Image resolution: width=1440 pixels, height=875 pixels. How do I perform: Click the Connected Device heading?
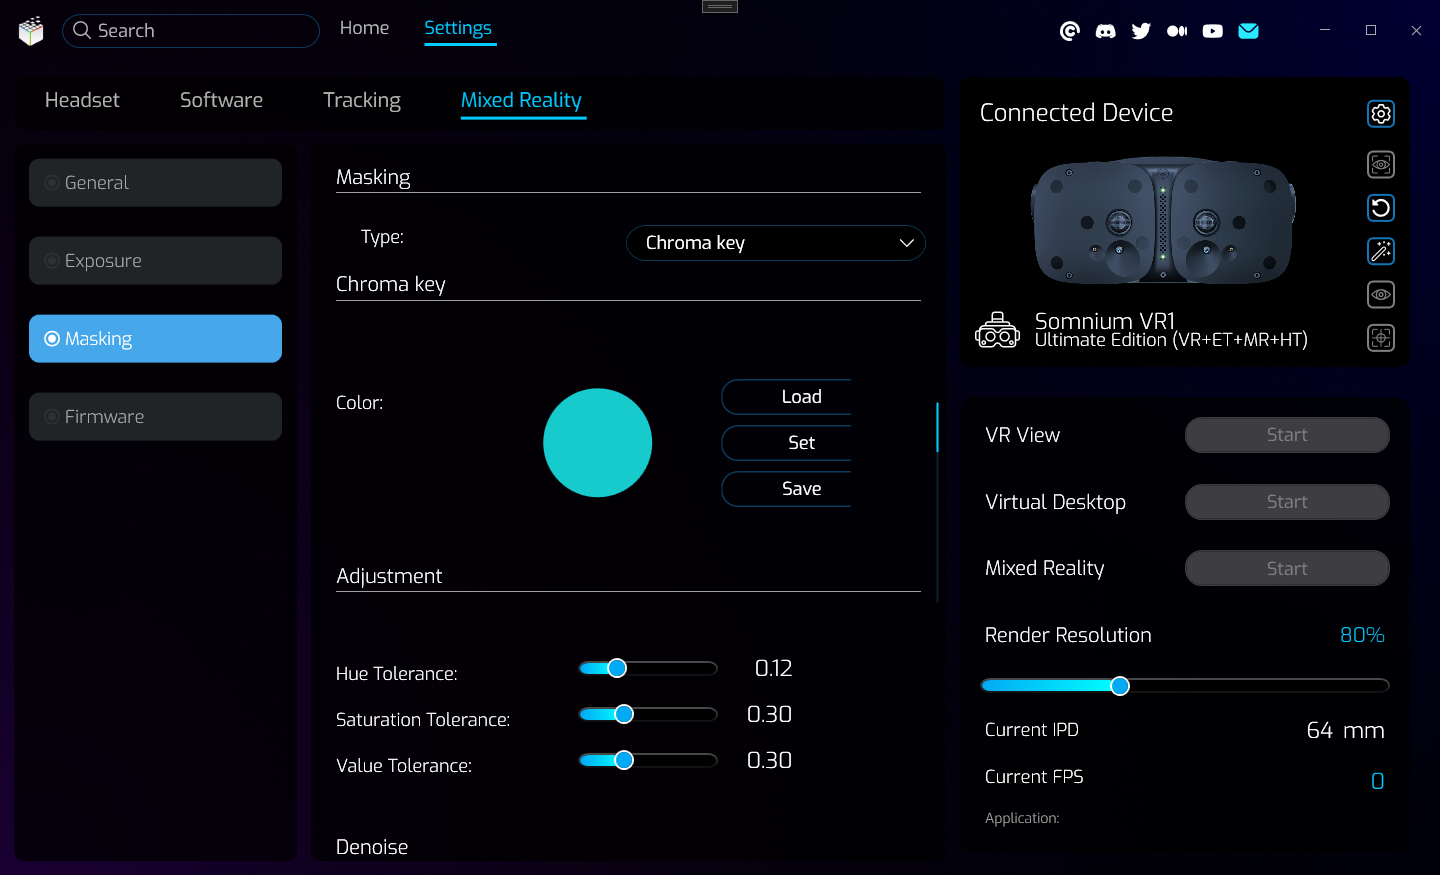(x=1076, y=113)
